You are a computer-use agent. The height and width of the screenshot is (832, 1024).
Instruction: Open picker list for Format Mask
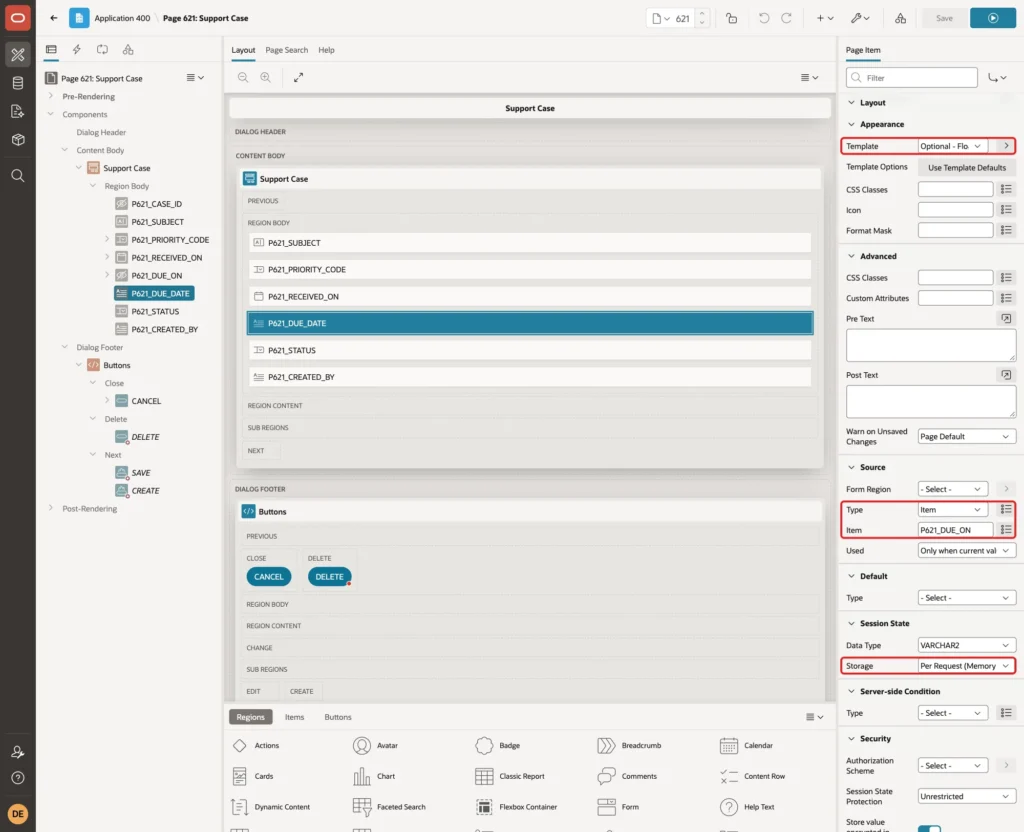point(1006,230)
